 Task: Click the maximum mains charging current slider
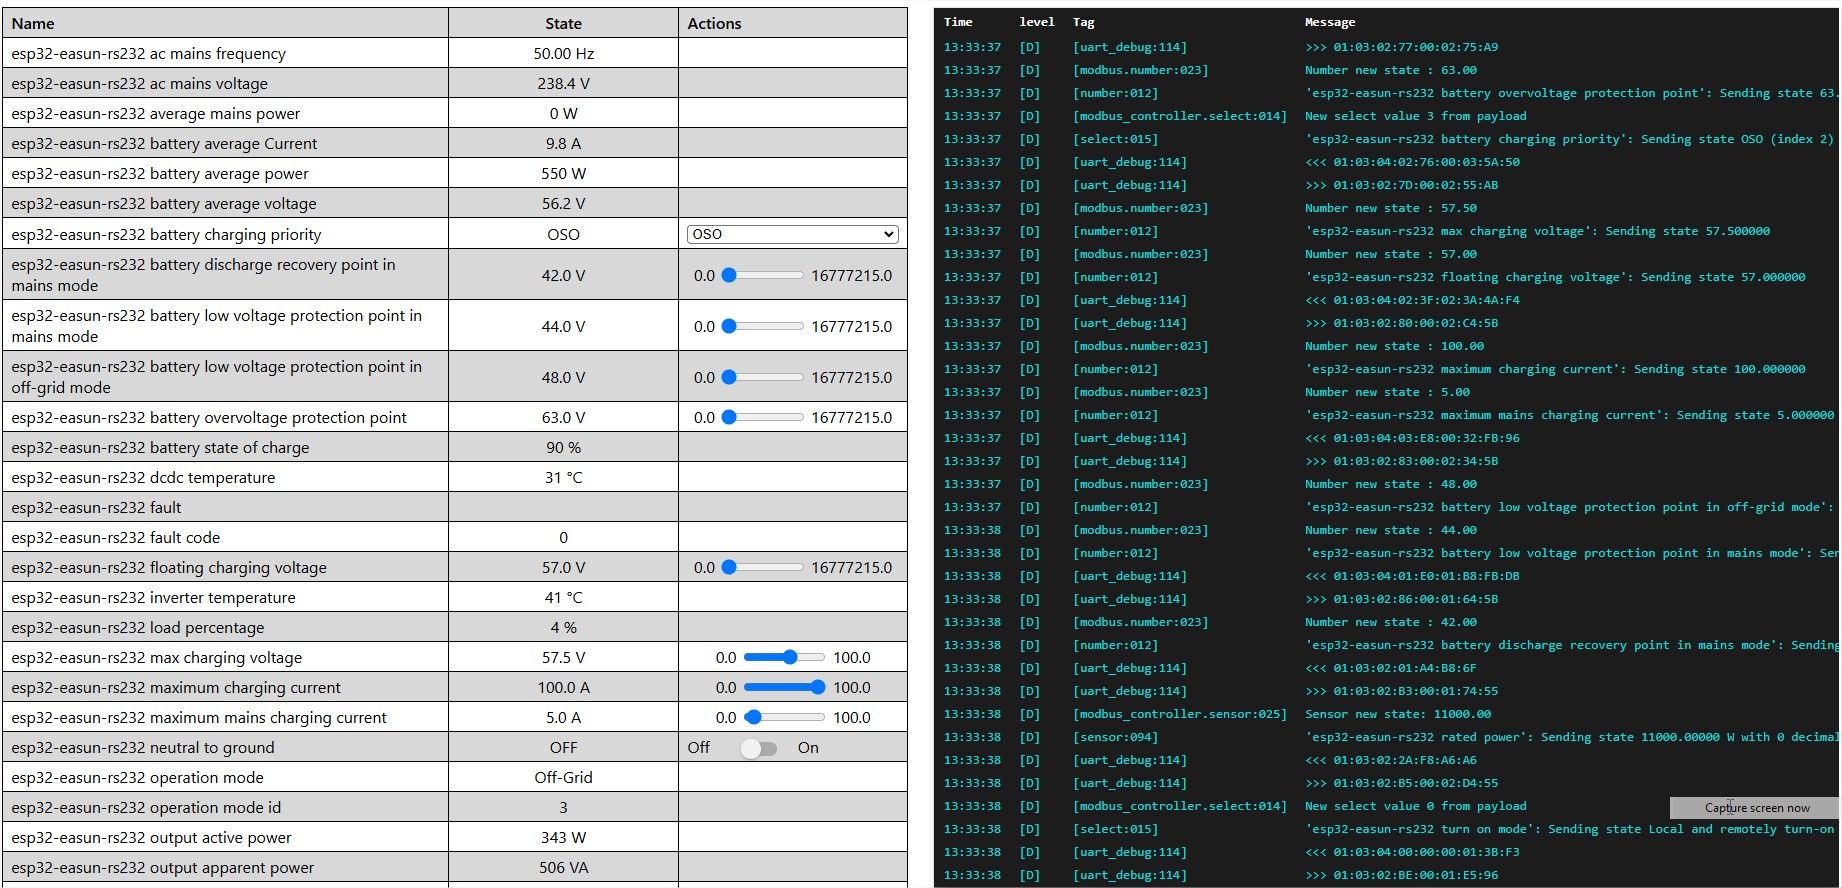(784, 717)
